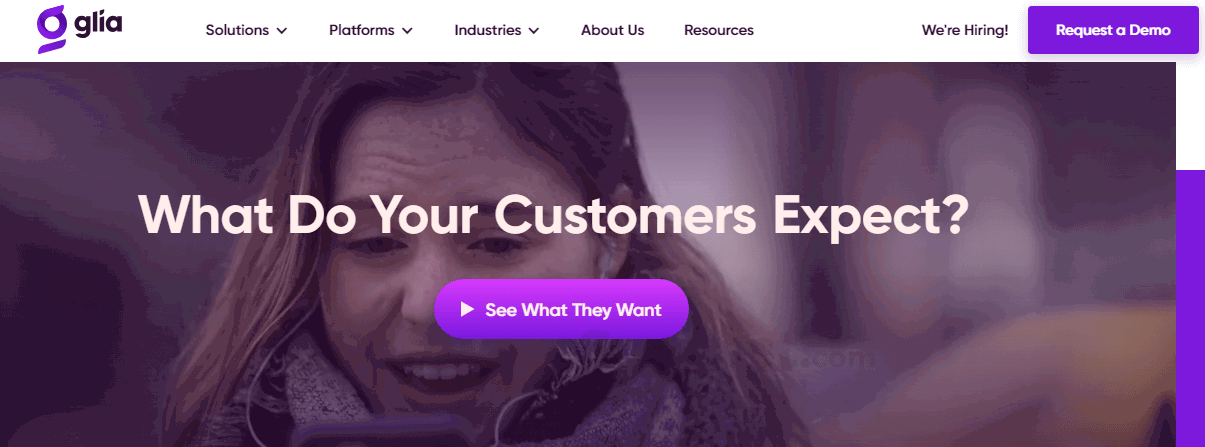
Task: Expand the chevron beside Solutions
Action: [x=282, y=31]
